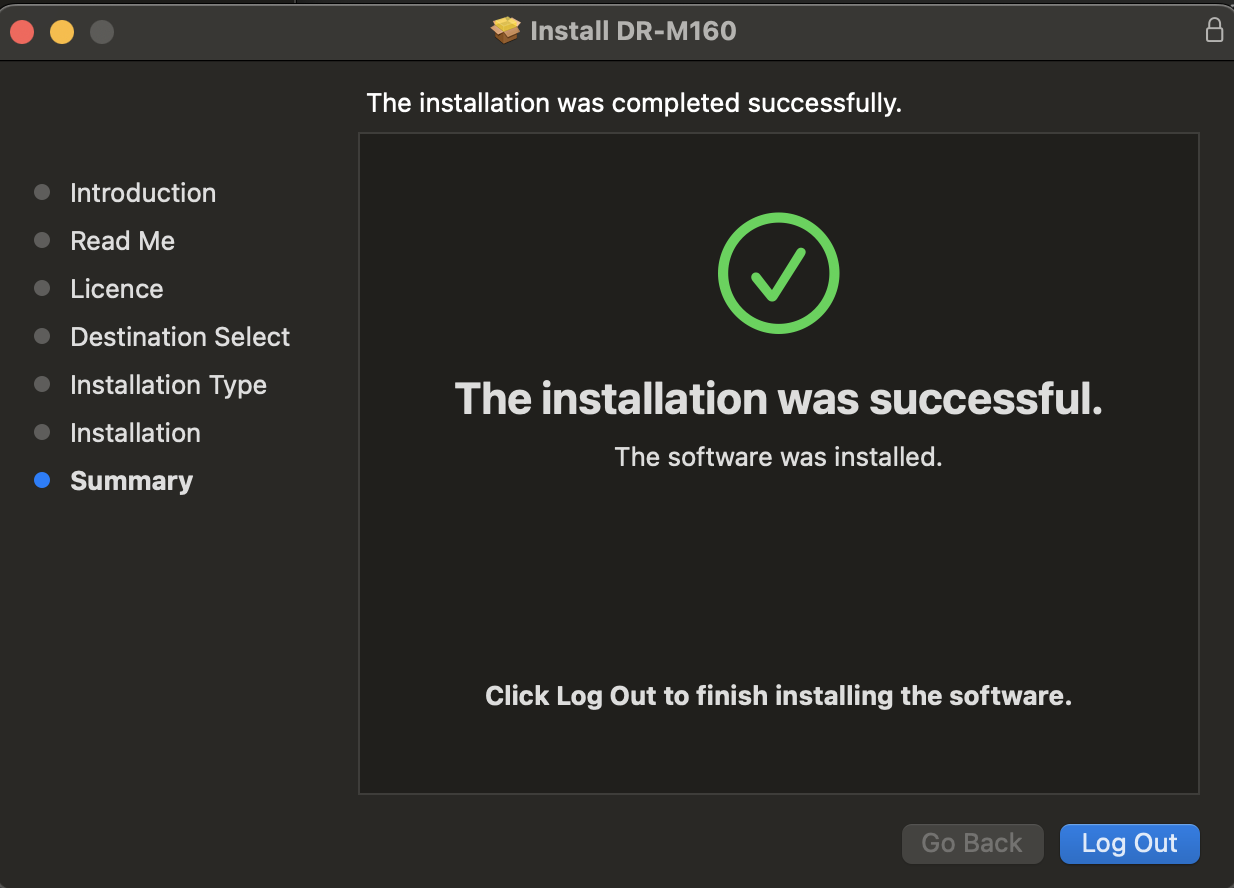Click the highlighted Summary step
This screenshot has height=888, width=1234.
tap(131, 480)
